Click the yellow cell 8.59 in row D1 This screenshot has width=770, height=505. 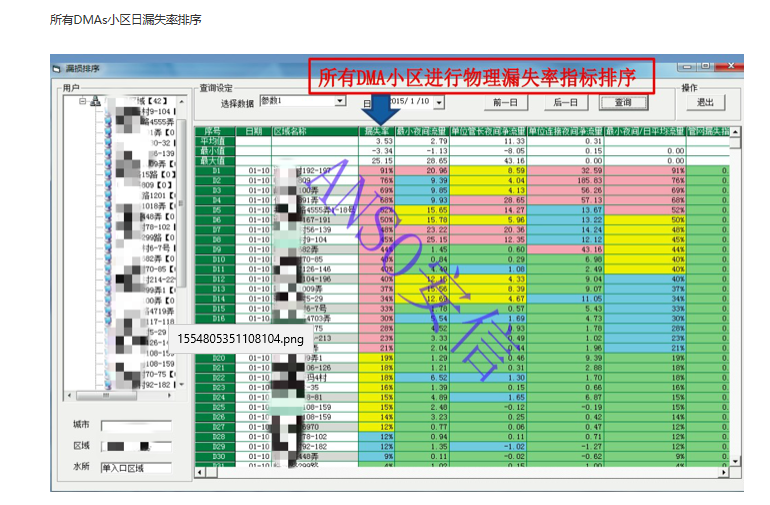coord(488,170)
